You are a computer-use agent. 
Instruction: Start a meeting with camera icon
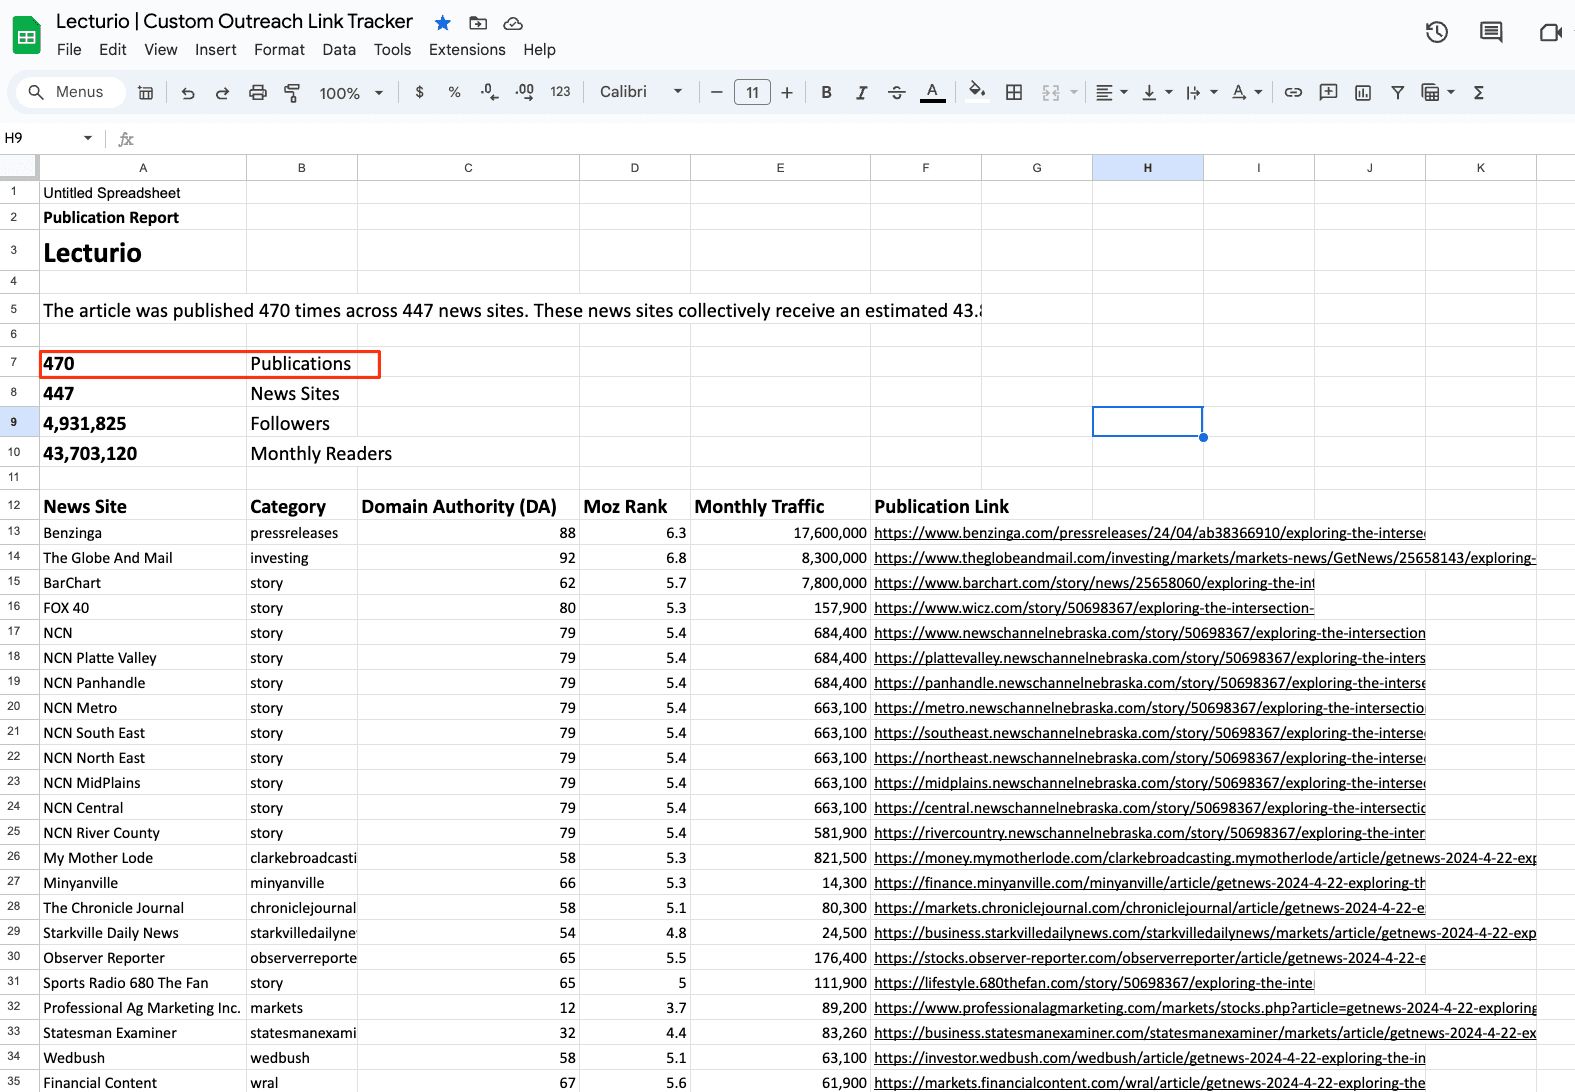pyautogui.click(x=1550, y=32)
